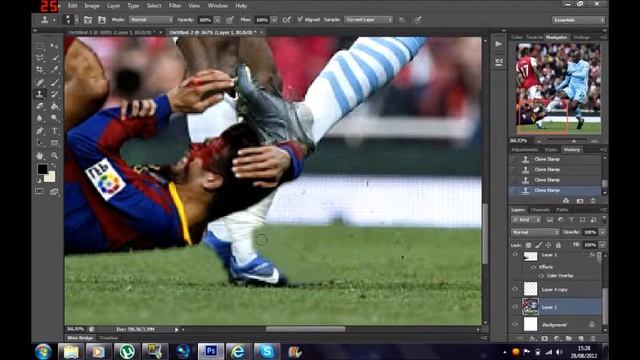Create a new adjustment layer
The image size is (640, 360).
click(557, 338)
